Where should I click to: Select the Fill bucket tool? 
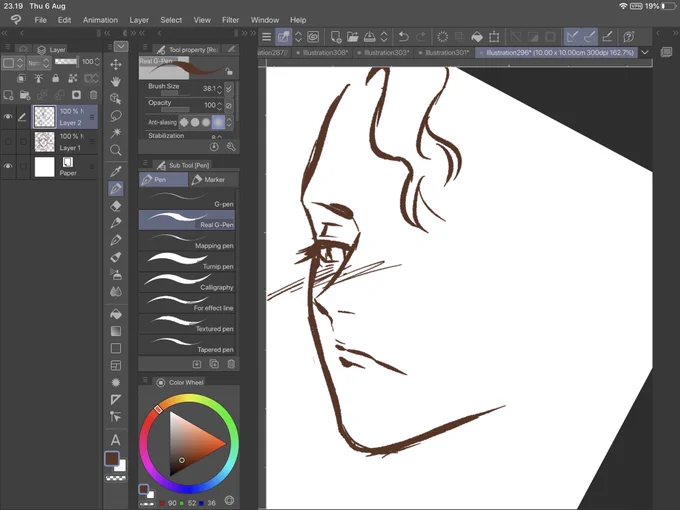[116, 314]
